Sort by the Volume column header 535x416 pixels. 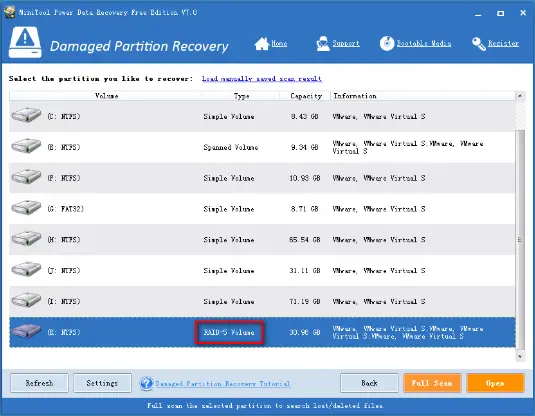coord(106,96)
